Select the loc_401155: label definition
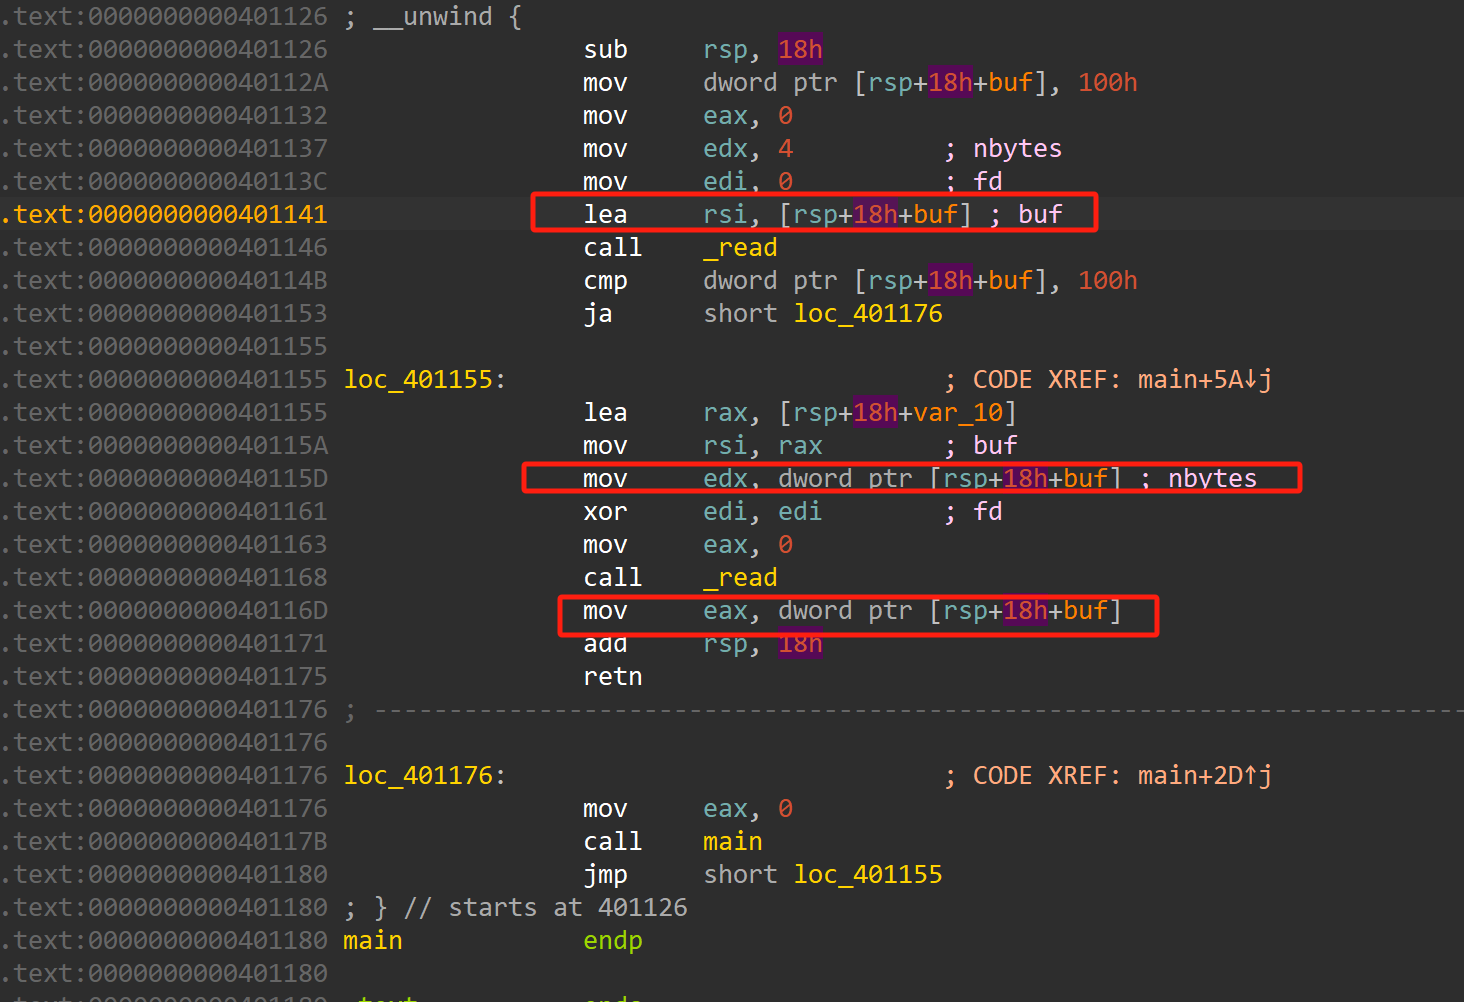 click(x=425, y=379)
